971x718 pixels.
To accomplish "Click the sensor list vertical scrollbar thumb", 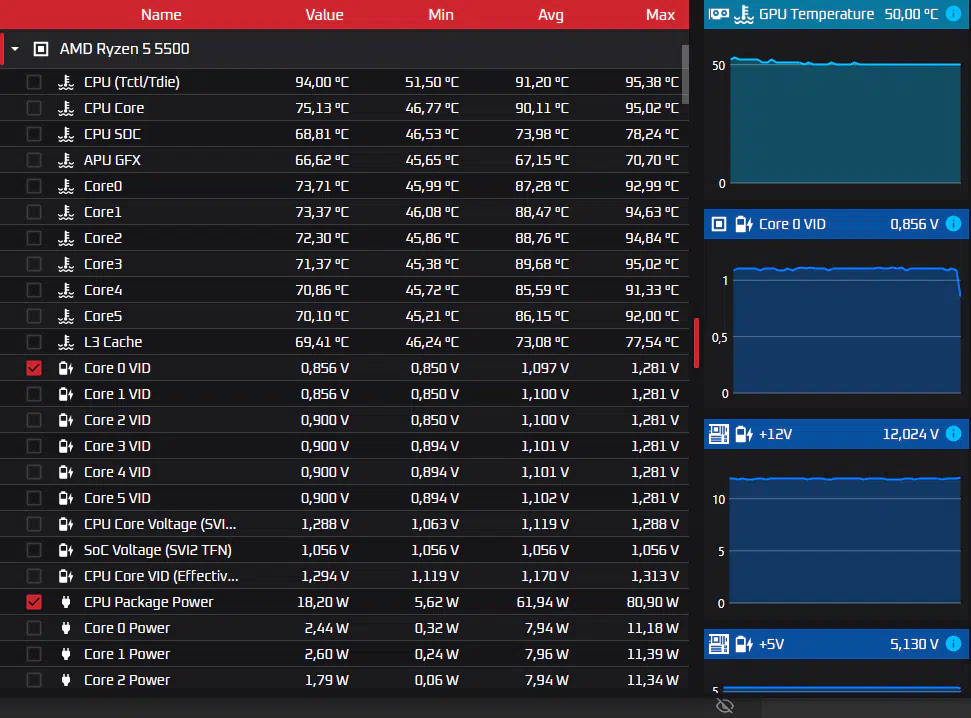I will coord(685,74).
